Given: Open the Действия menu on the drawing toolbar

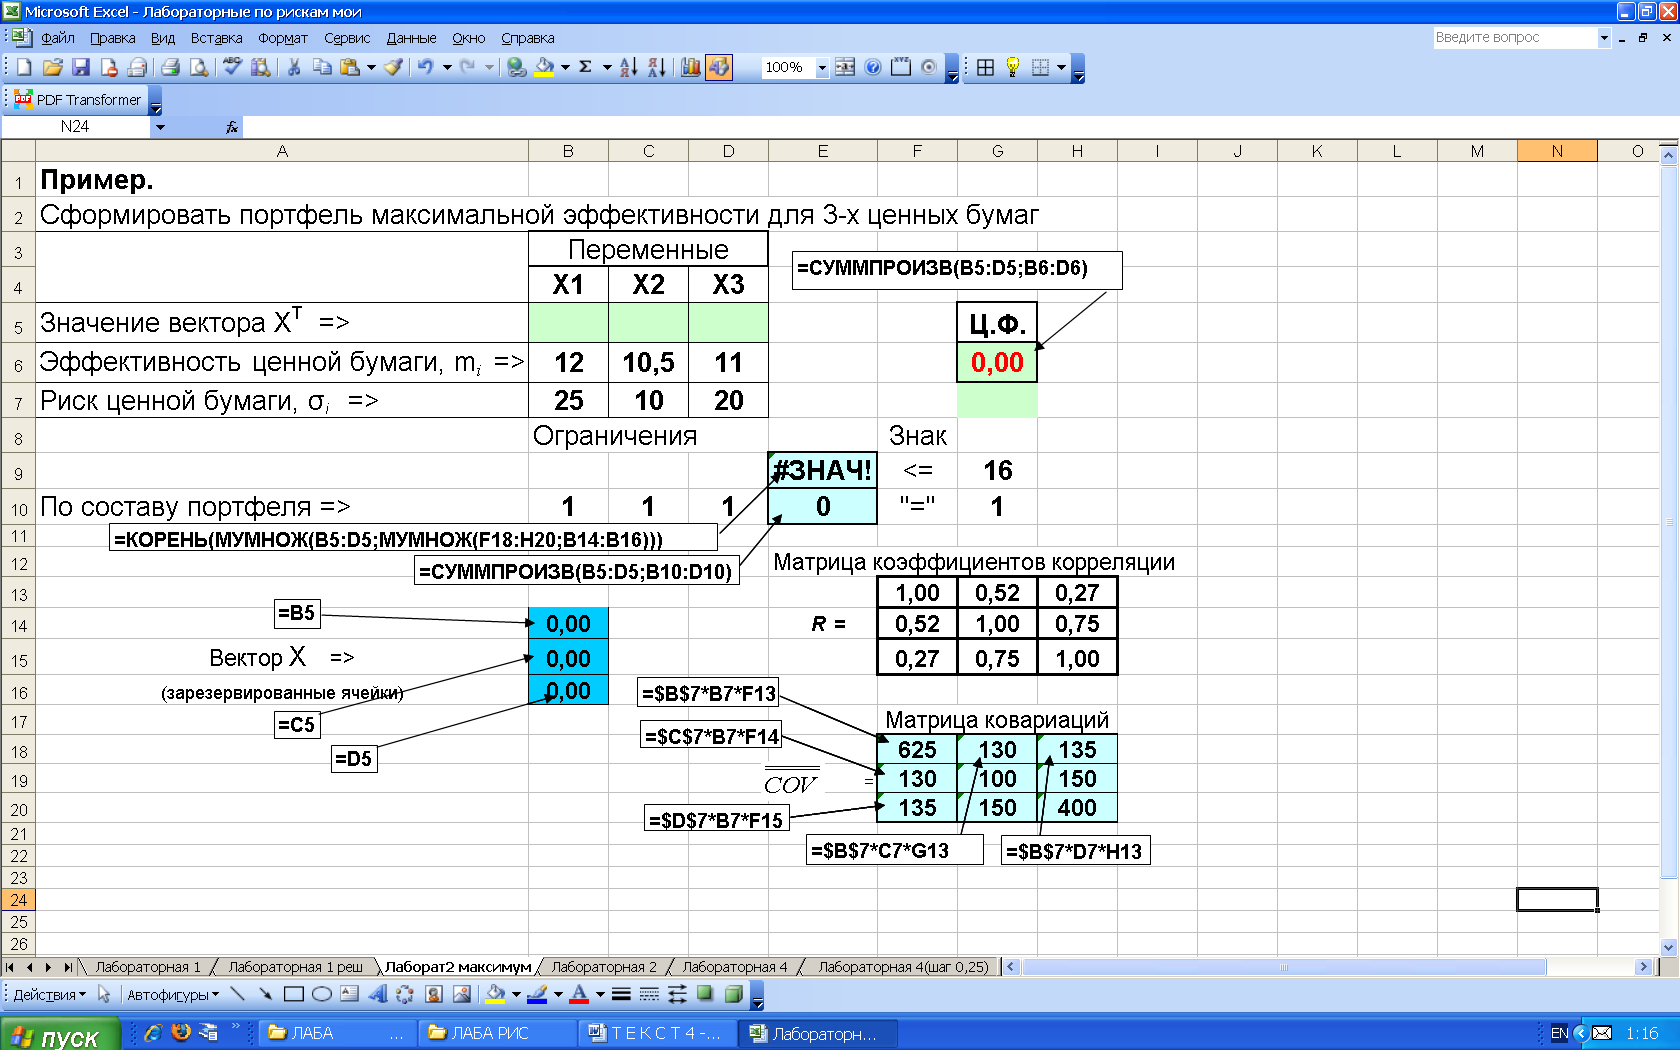Looking at the screenshot, I should 49,994.
